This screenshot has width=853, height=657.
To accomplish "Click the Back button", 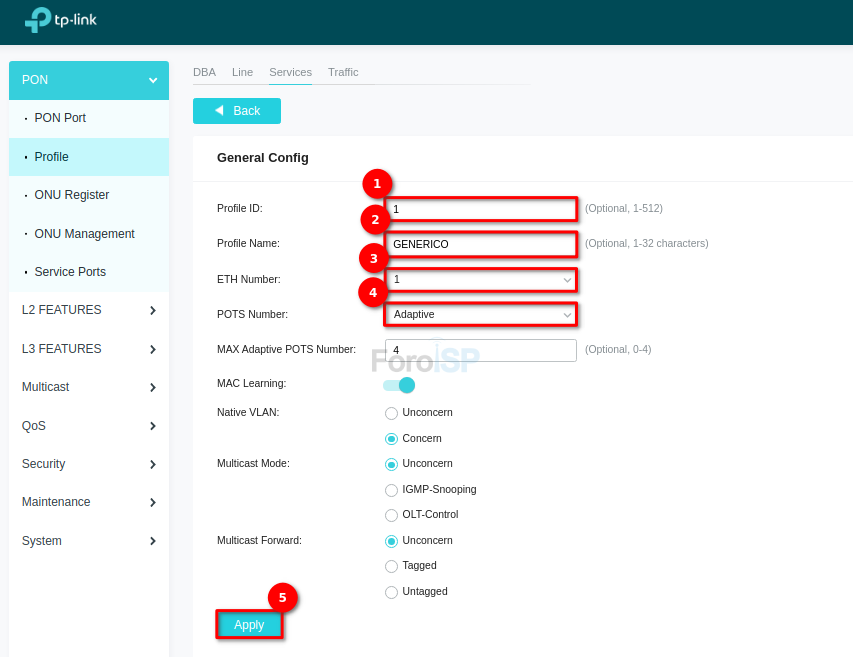I will pyautogui.click(x=237, y=111).
